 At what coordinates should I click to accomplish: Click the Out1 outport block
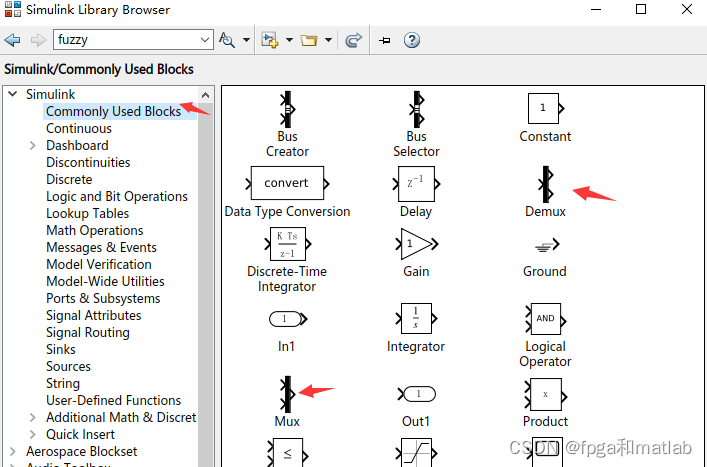(x=417, y=394)
